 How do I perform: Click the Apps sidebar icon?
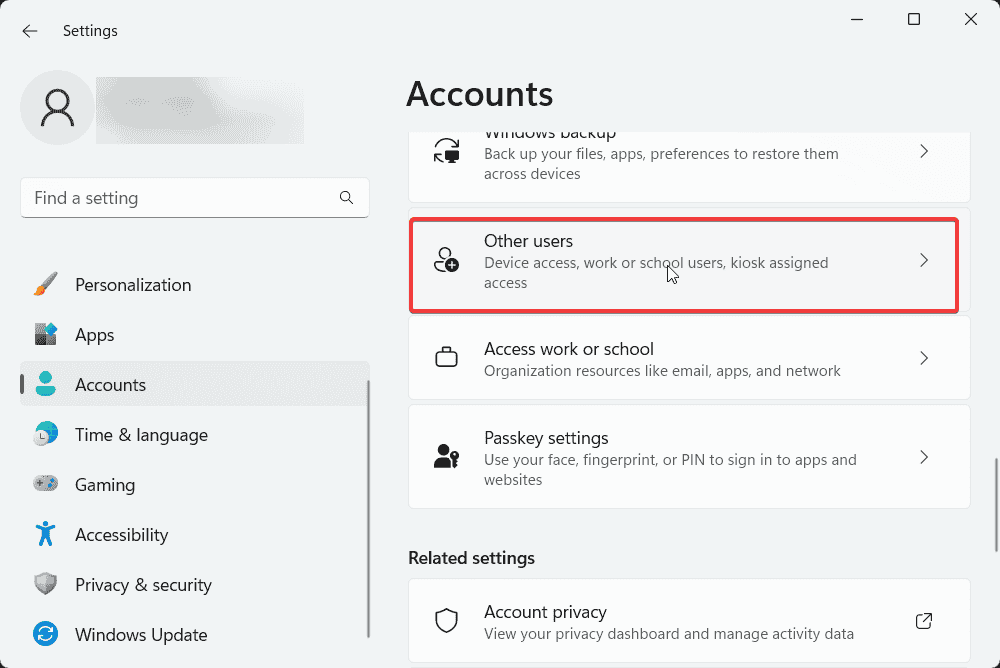(45, 334)
